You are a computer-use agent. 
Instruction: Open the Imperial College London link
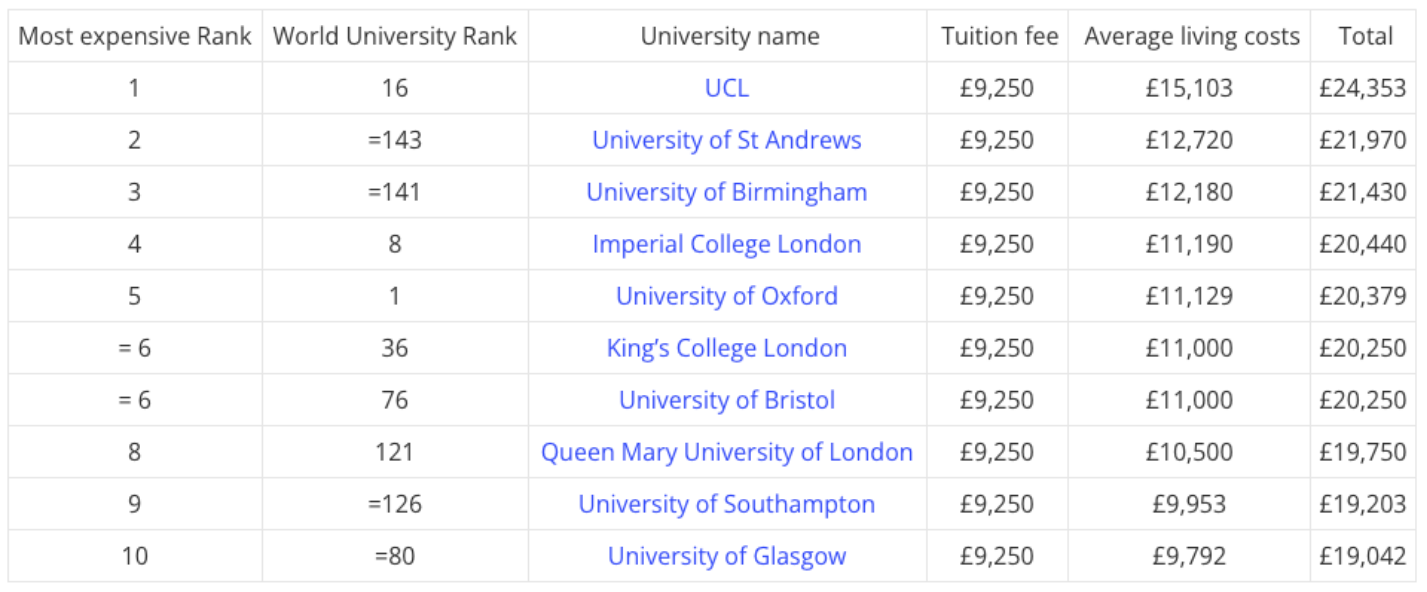click(727, 244)
